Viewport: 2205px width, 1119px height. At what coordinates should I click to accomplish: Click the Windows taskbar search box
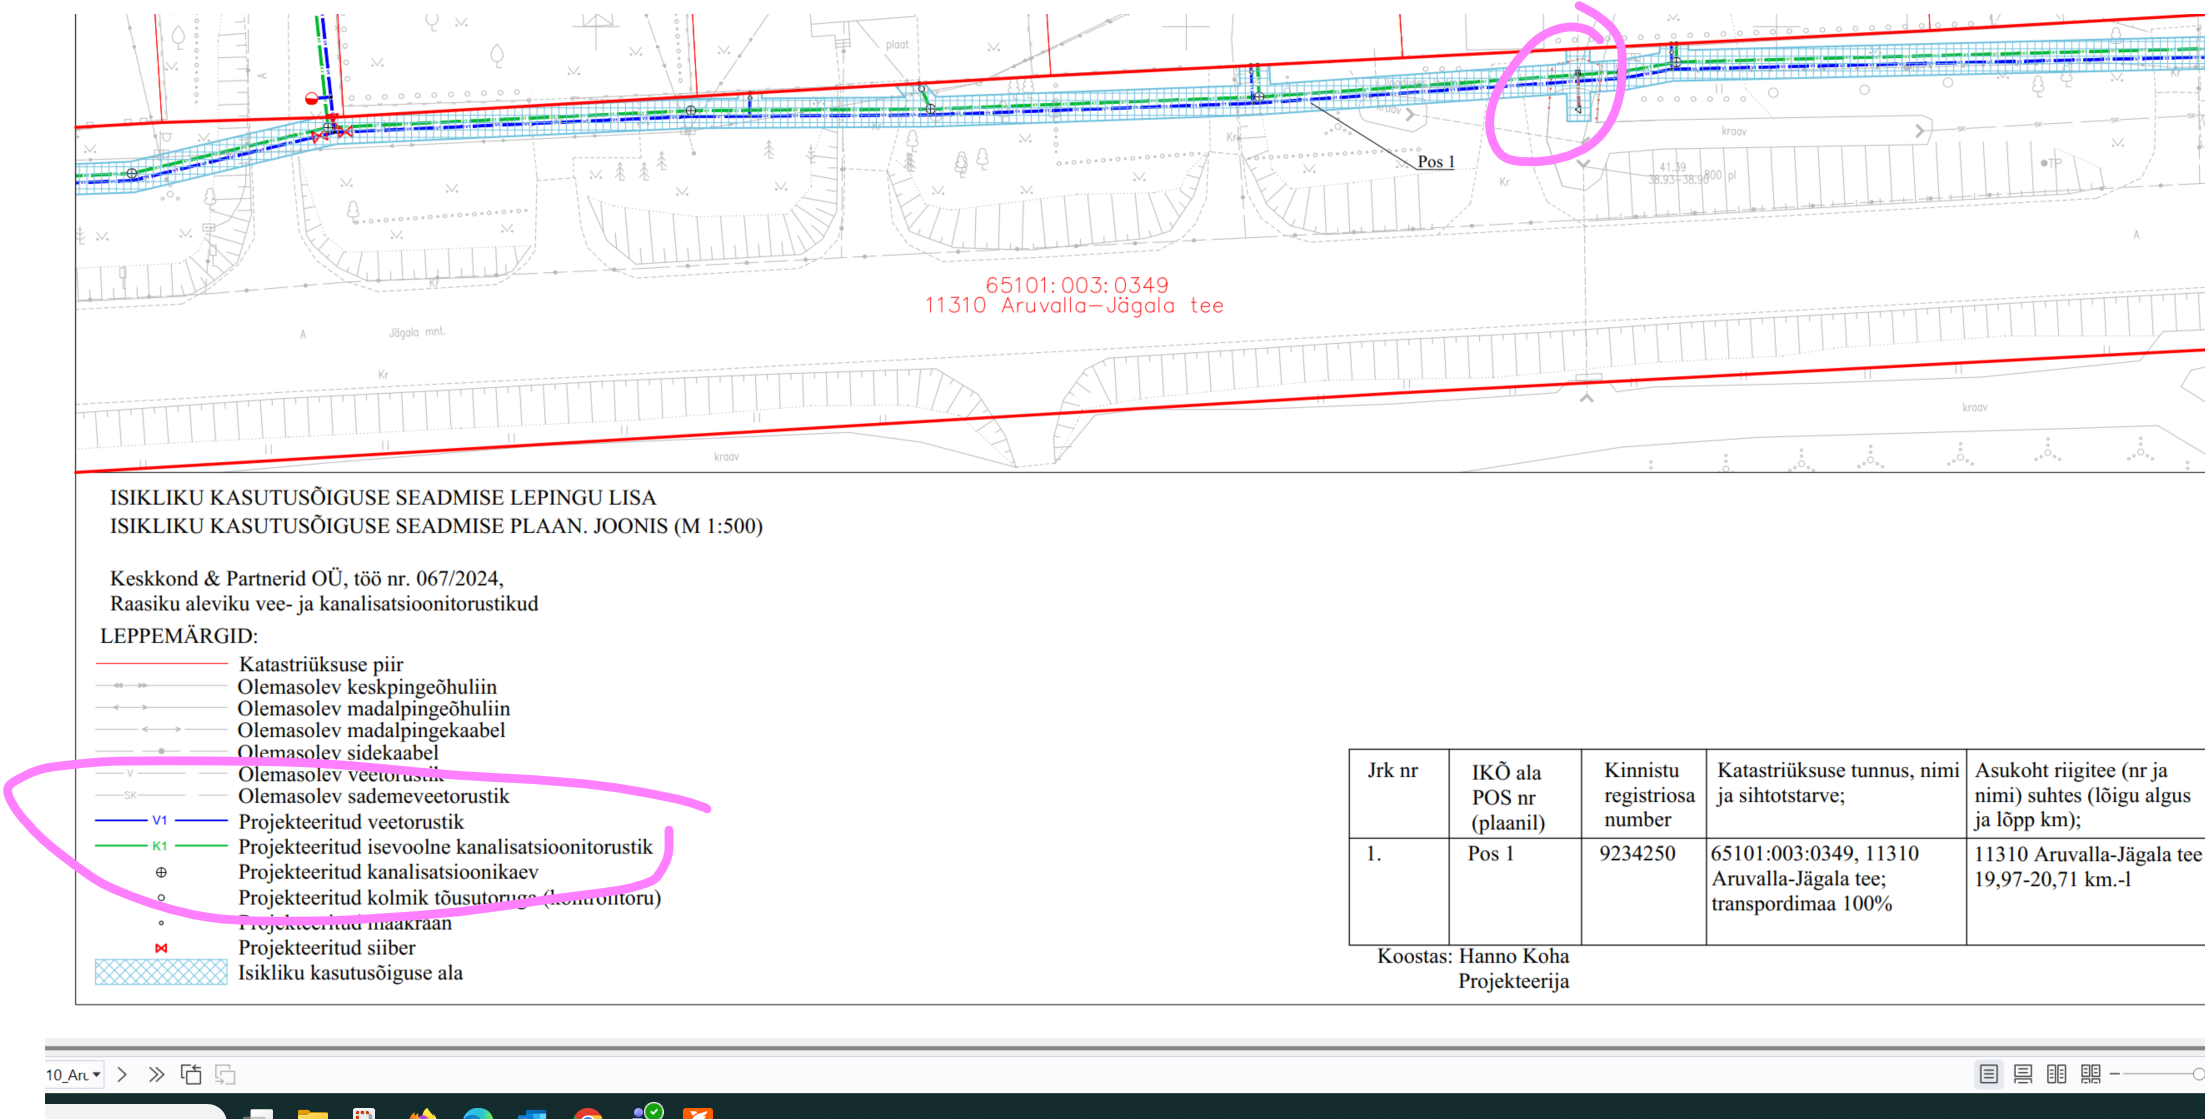tap(135, 1112)
